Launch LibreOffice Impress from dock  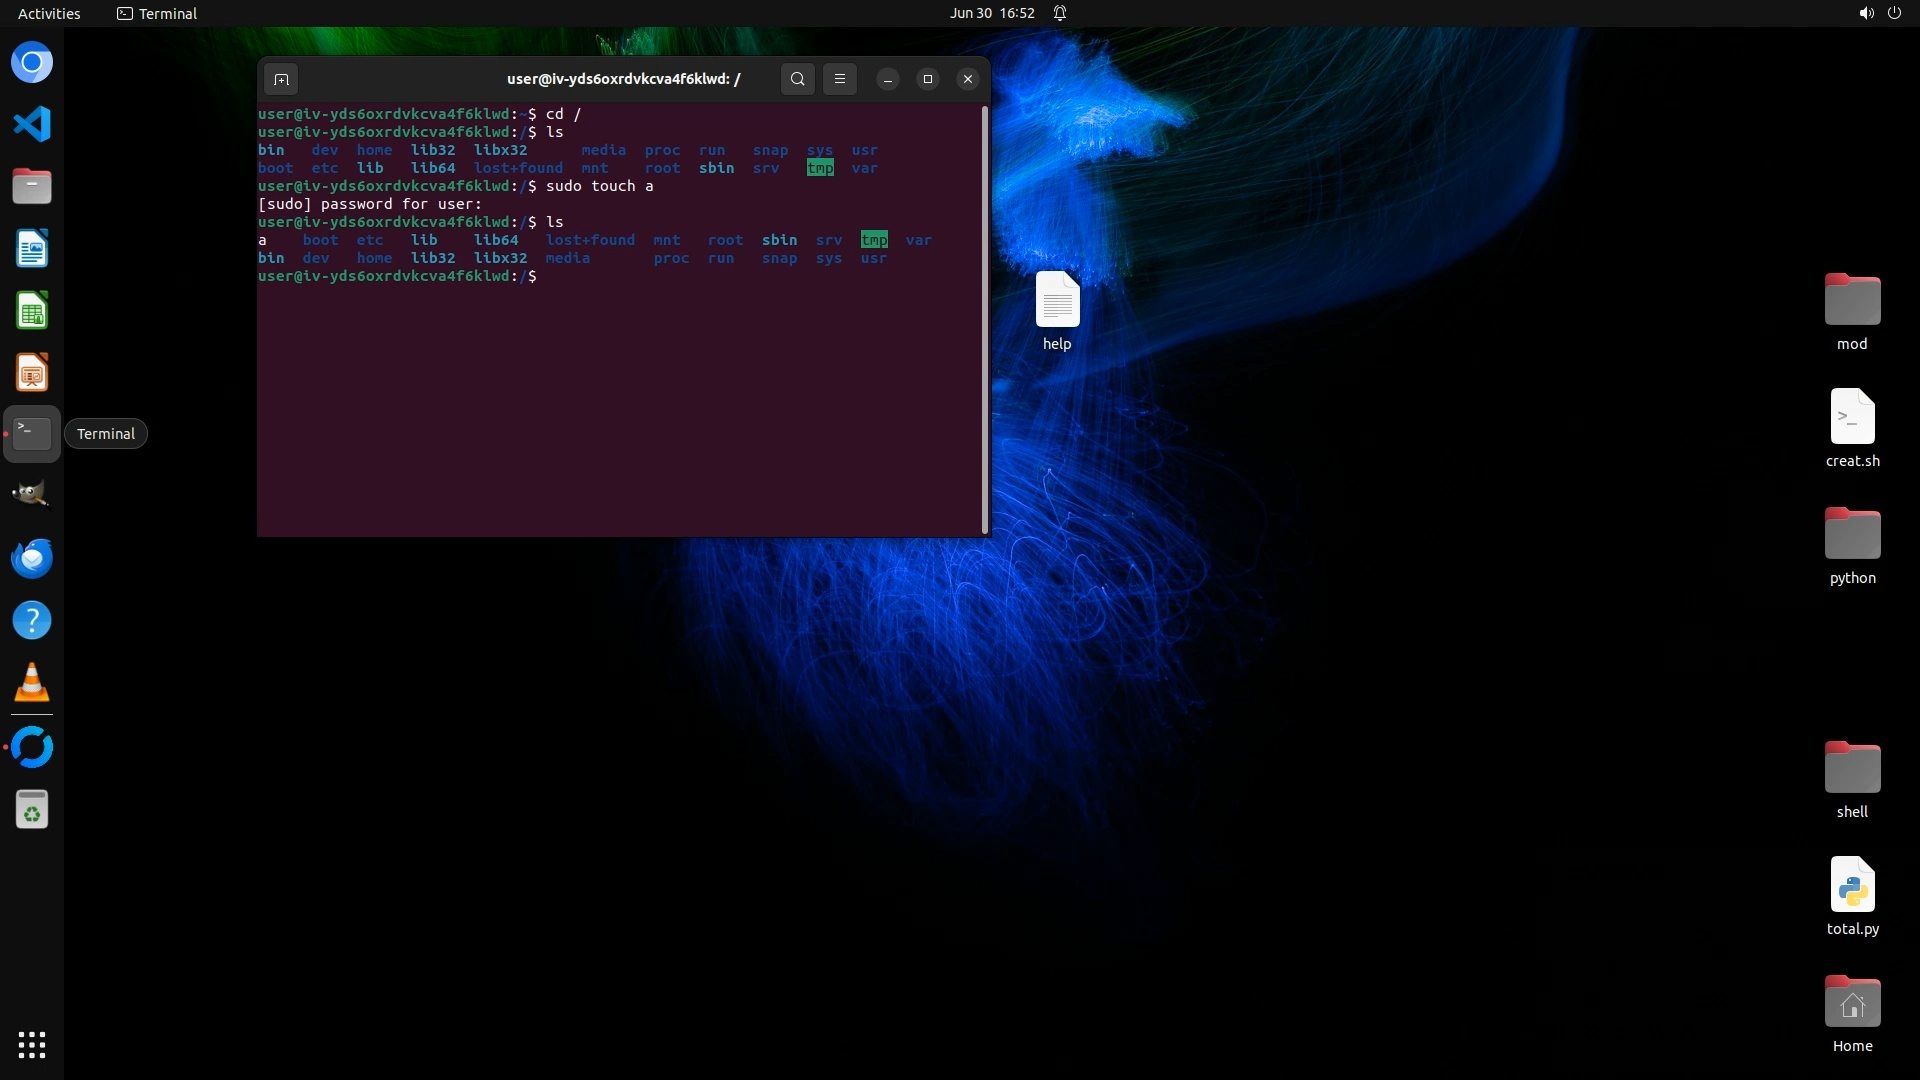(32, 373)
